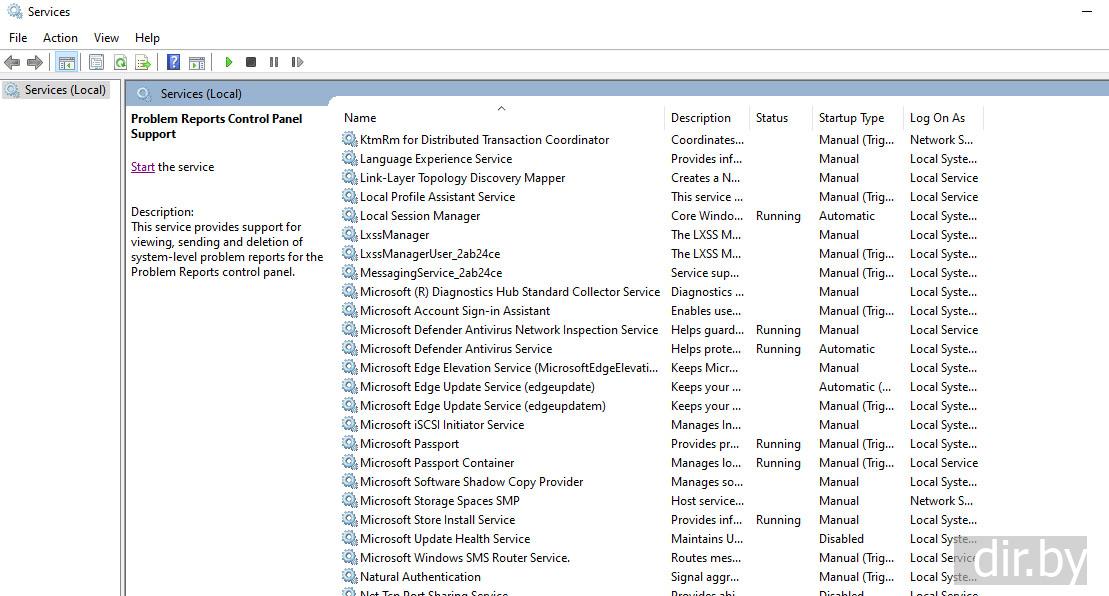Select the Microsoft Defender Antivirus Service row
This screenshot has width=1109, height=596.
pyautogui.click(x=455, y=349)
